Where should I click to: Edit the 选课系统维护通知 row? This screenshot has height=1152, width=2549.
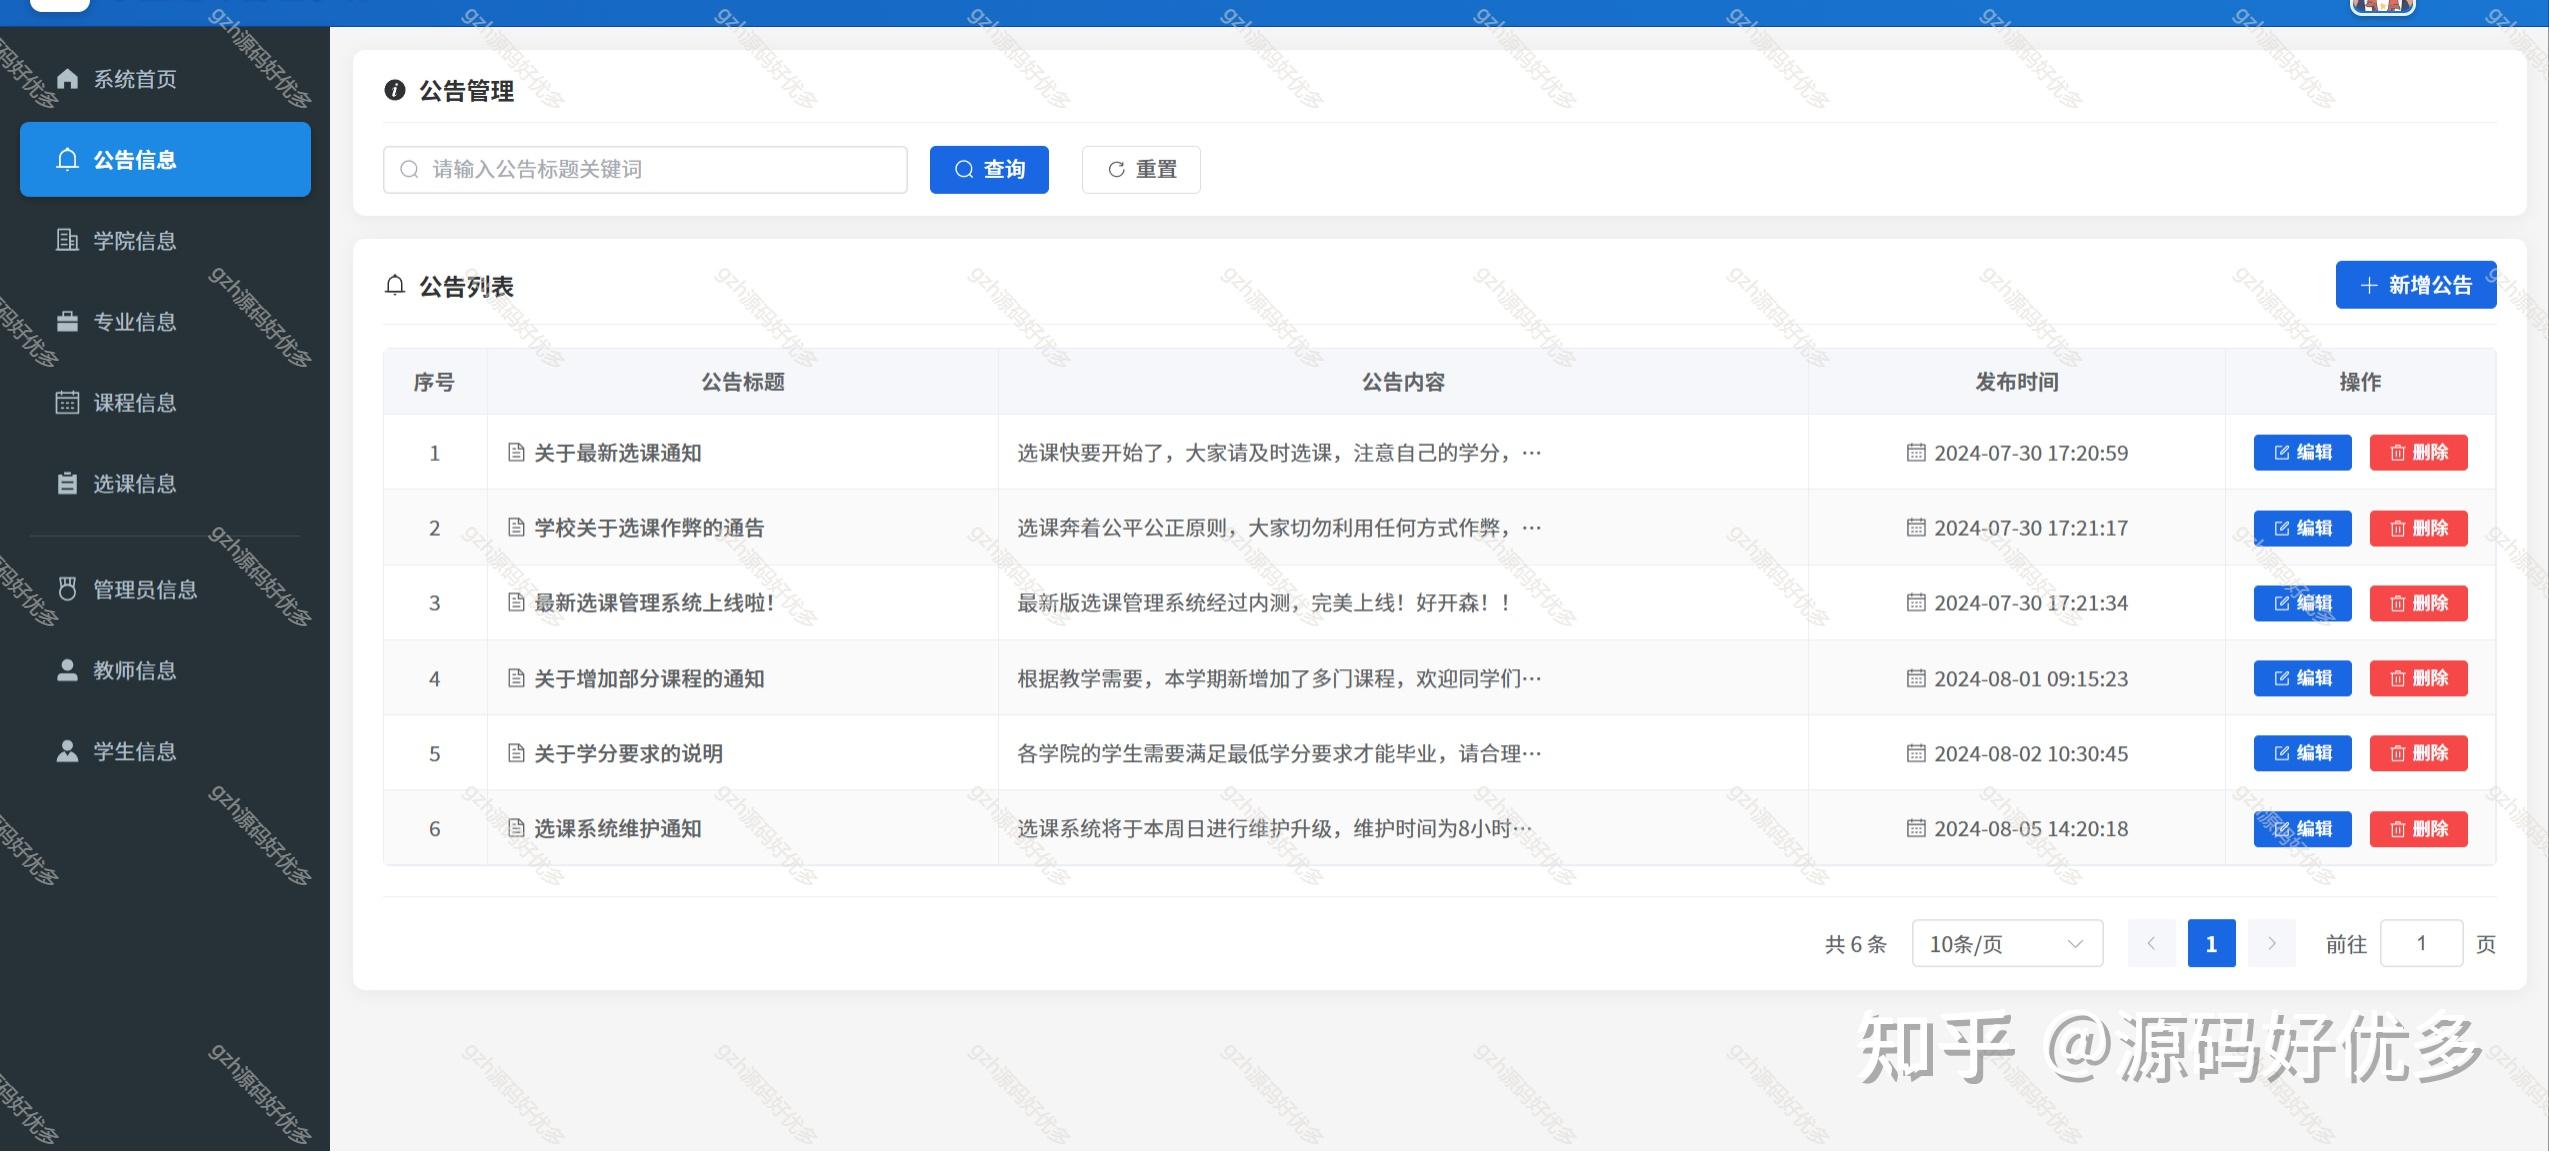tap(2302, 828)
